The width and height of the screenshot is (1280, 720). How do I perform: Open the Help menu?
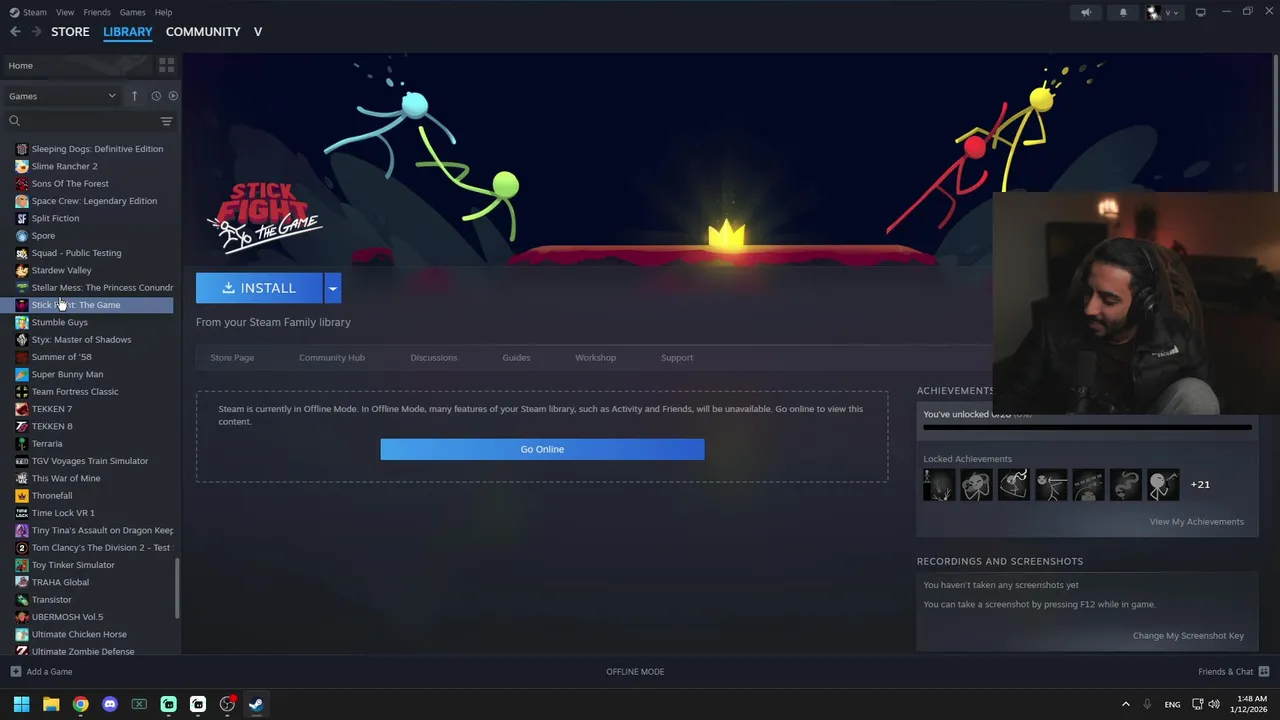click(164, 12)
